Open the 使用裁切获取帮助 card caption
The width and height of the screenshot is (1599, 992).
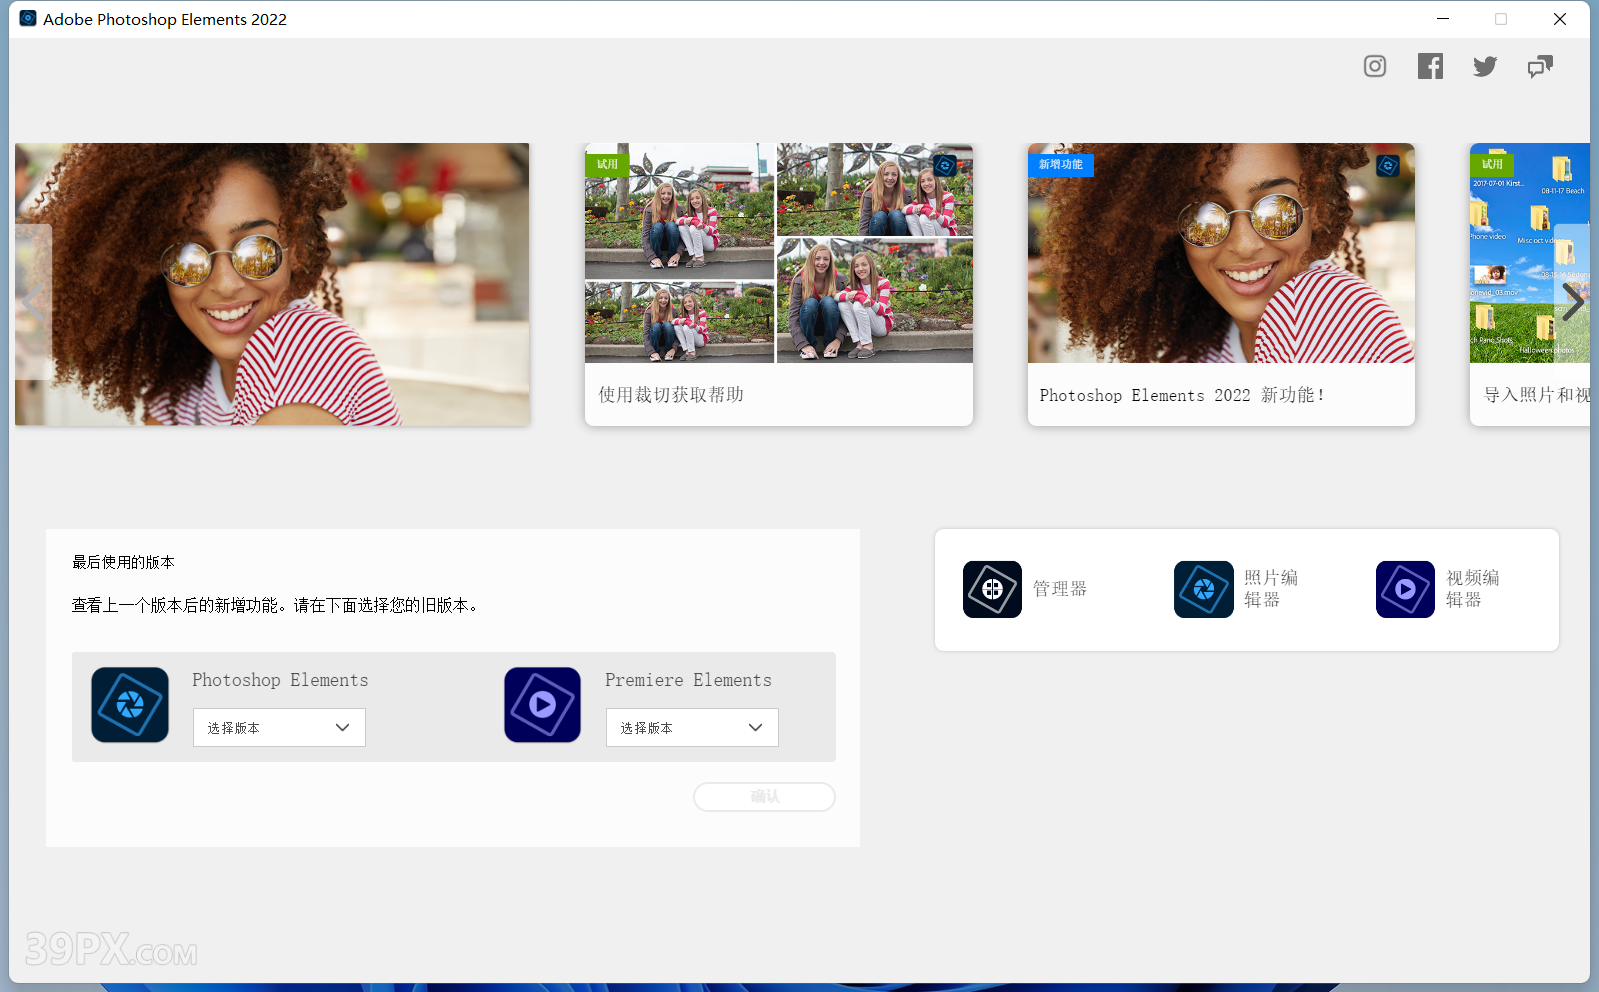[671, 395]
